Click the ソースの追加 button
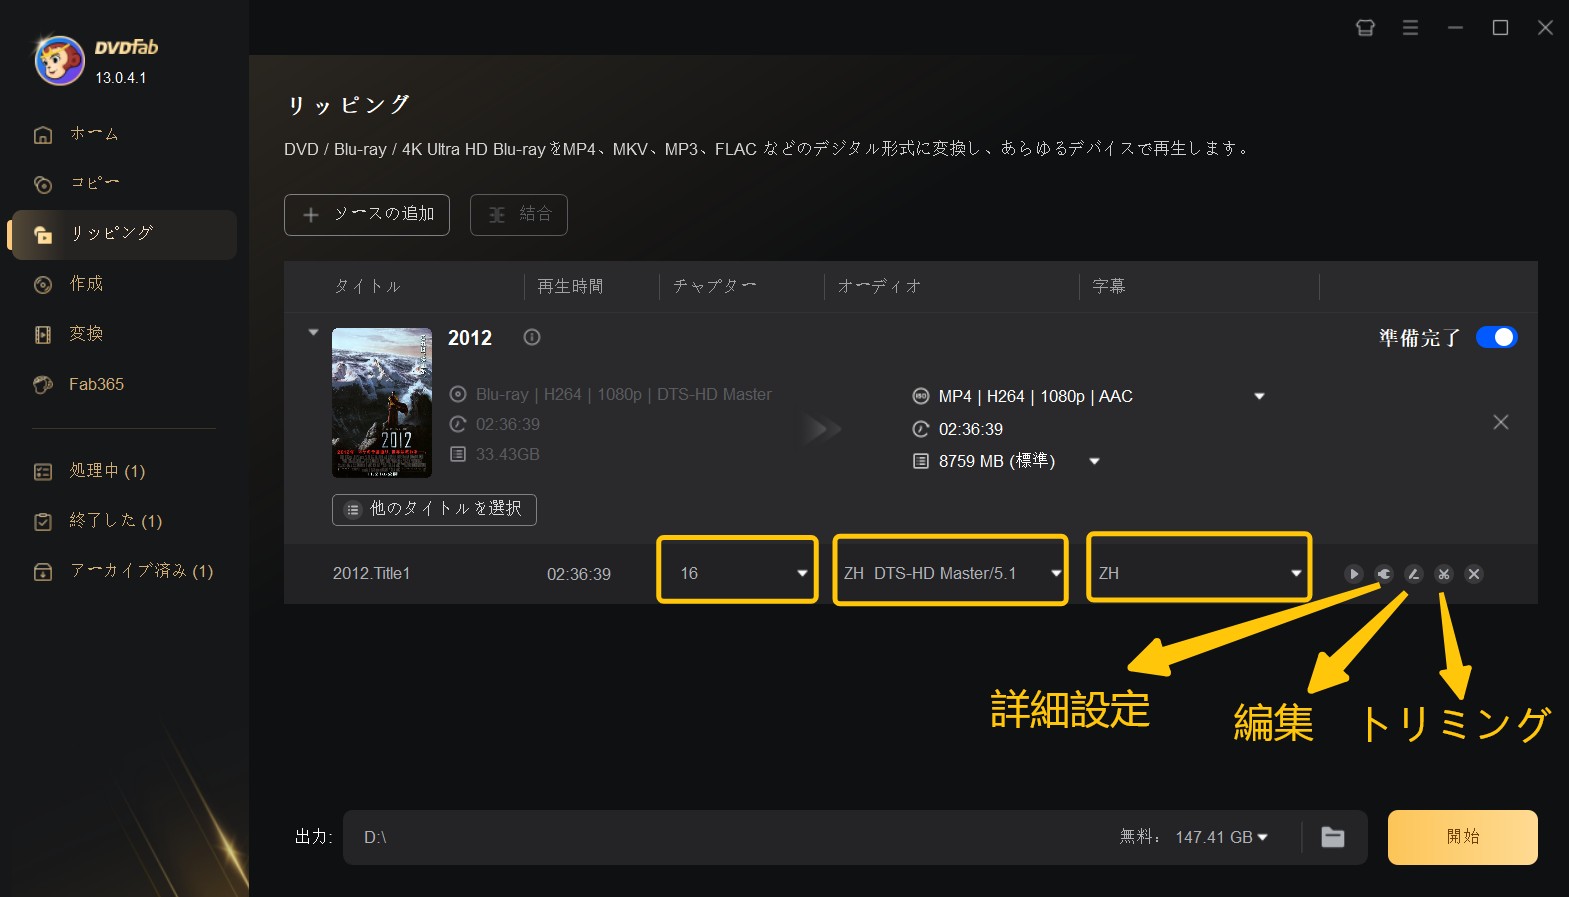The height and width of the screenshot is (897, 1569). pyautogui.click(x=367, y=215)
